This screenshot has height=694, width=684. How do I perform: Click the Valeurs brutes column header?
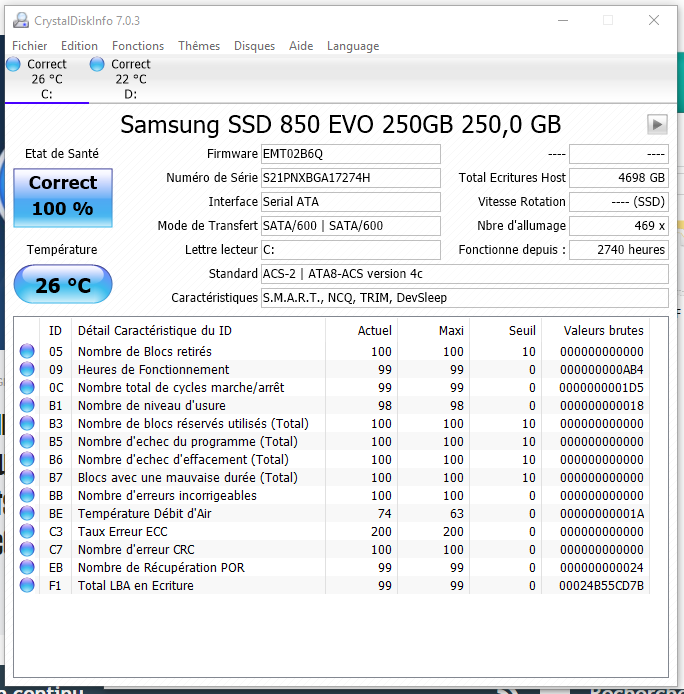(595, 331)
